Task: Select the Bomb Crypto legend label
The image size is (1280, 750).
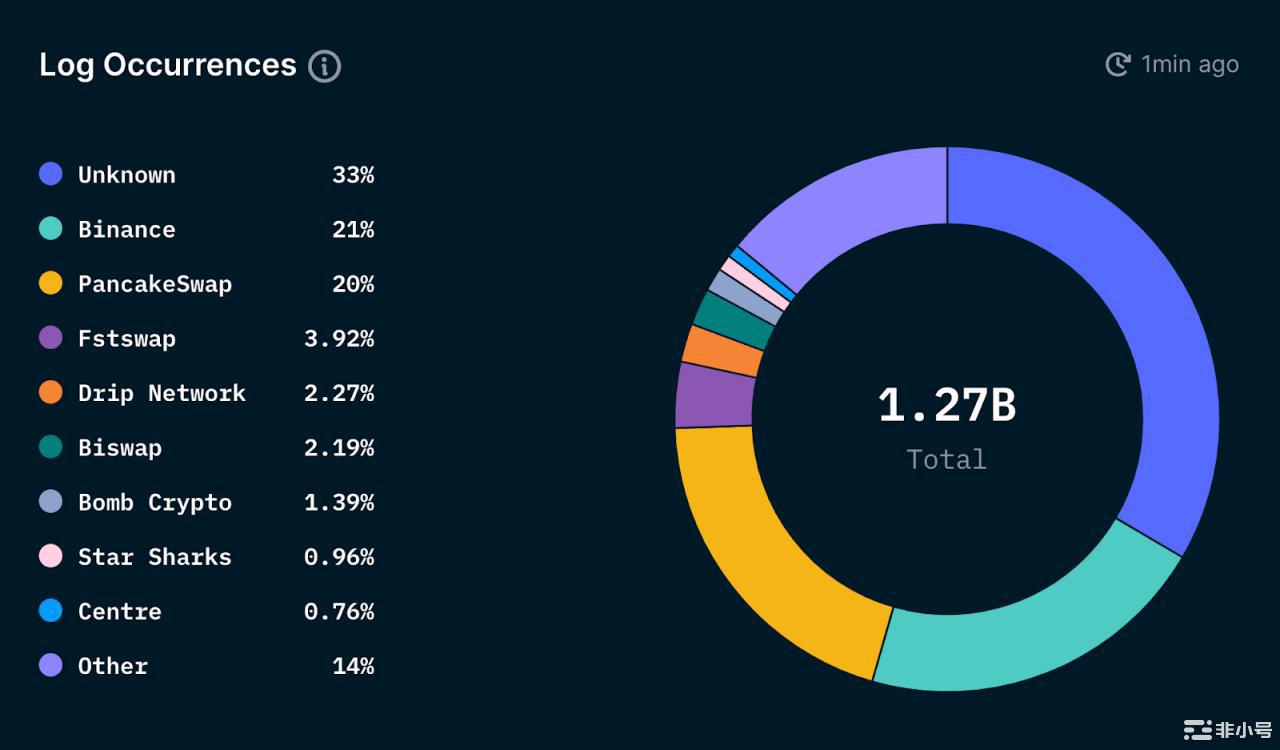Action: click(154, 502)
